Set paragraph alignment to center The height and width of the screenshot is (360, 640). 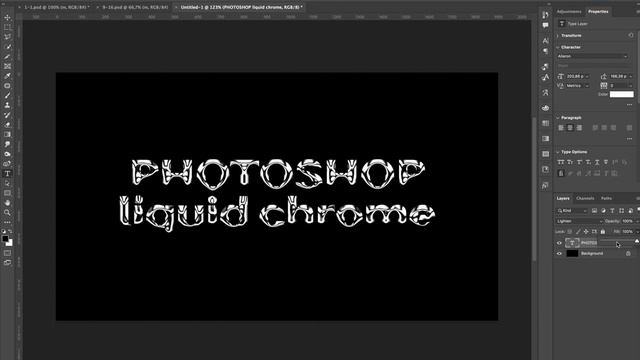tap(570, 128)
